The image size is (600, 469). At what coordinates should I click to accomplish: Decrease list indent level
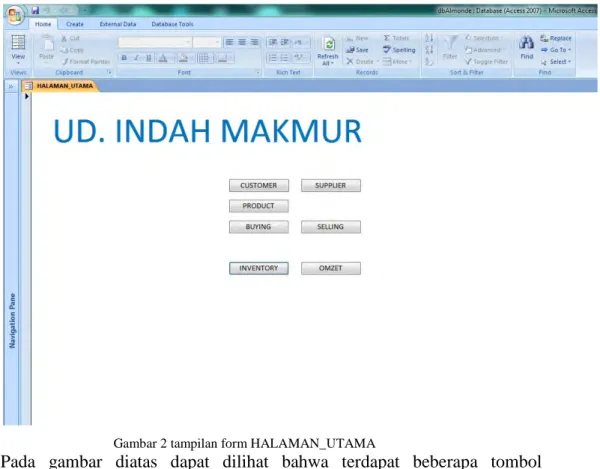point(272,42)
